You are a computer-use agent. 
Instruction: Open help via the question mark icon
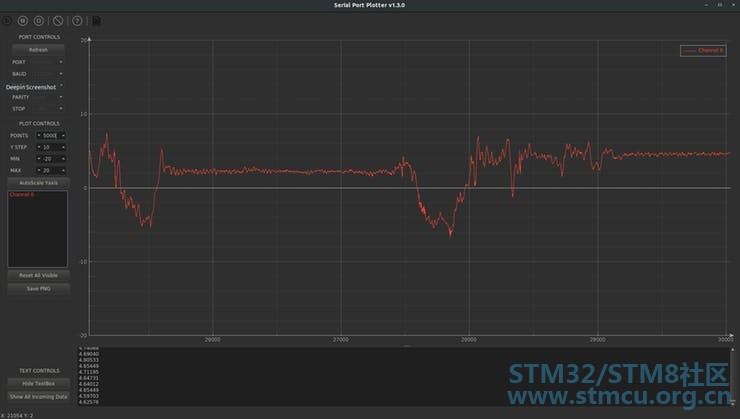[77, 21]
